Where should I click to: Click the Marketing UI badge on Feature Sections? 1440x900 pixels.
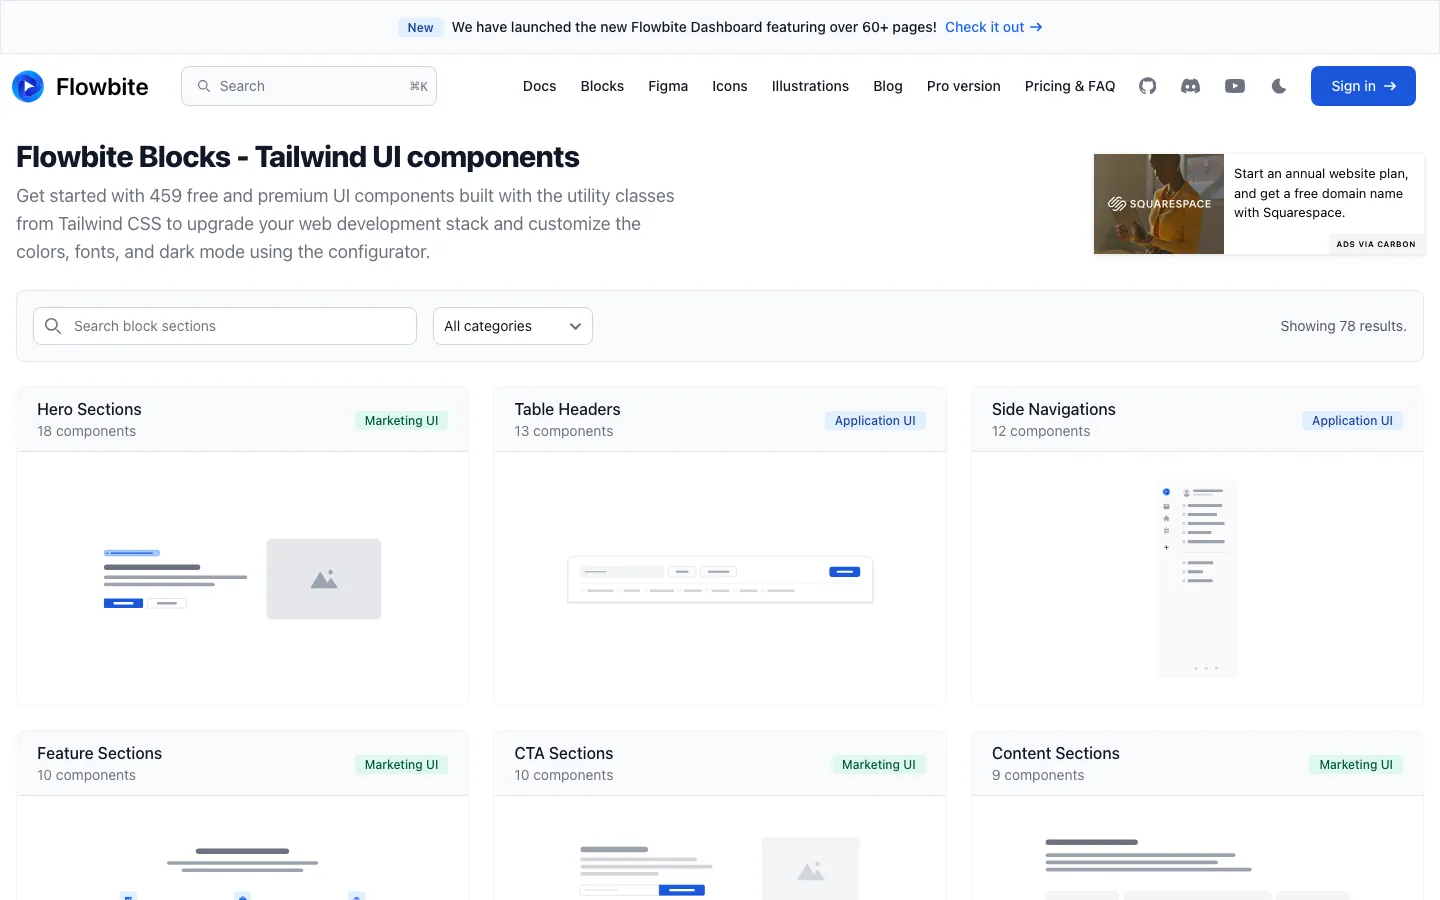pos(401,765)
